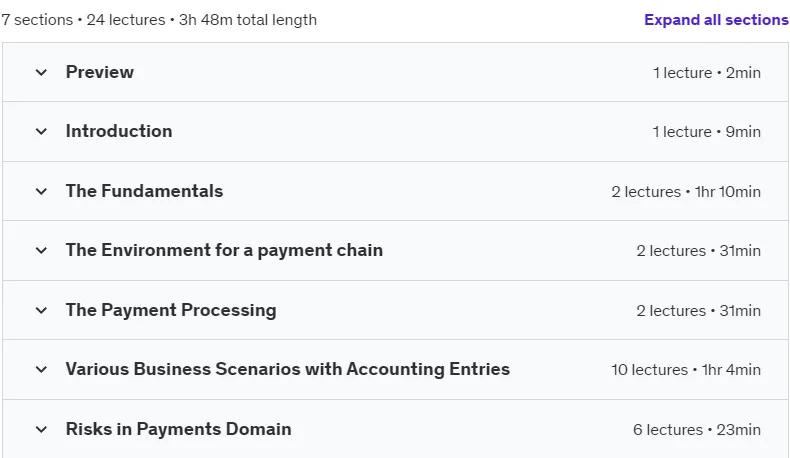
Task: Open chevron for The Environment for a payment chain
Action: click(x=41, y=250)
